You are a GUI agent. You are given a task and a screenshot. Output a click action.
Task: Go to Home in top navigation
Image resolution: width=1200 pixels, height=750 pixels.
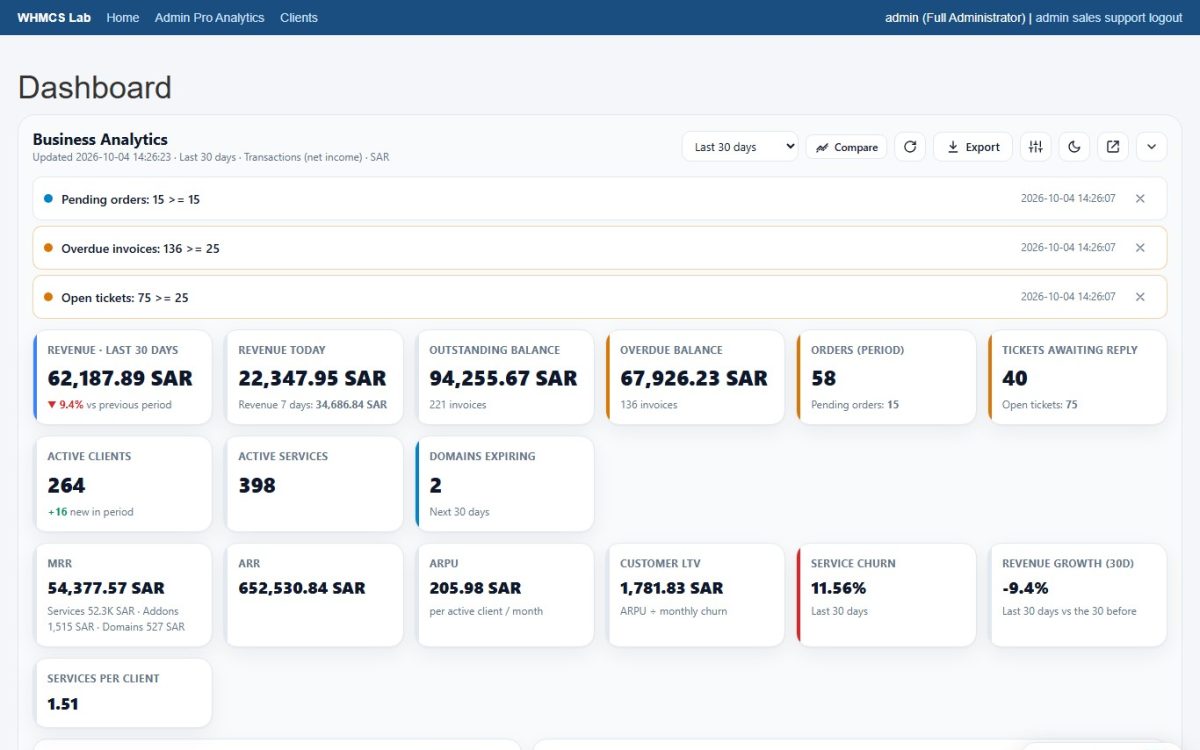click(x=123, y=18)
